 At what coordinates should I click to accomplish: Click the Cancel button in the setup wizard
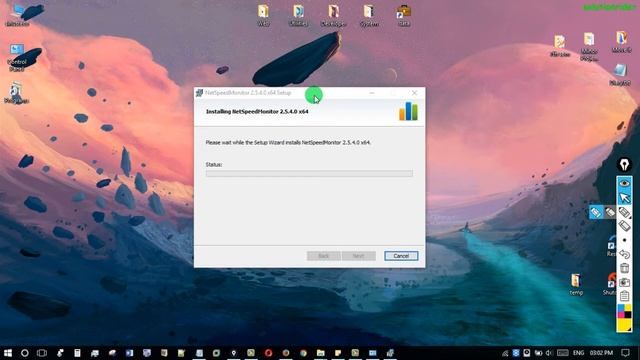401,256
